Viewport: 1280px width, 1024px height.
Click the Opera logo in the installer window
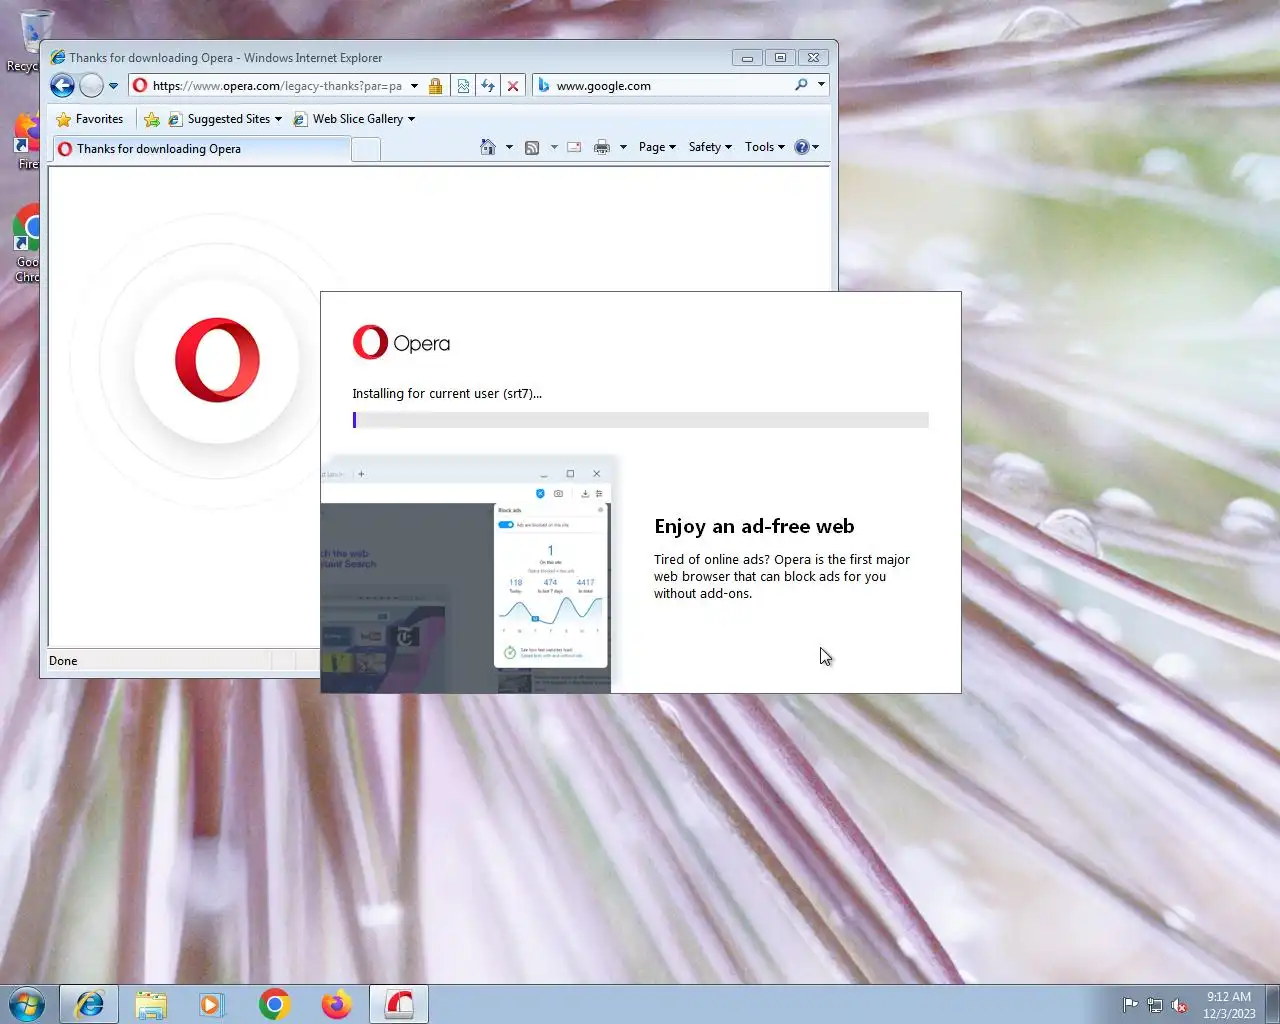click(401, 343)
